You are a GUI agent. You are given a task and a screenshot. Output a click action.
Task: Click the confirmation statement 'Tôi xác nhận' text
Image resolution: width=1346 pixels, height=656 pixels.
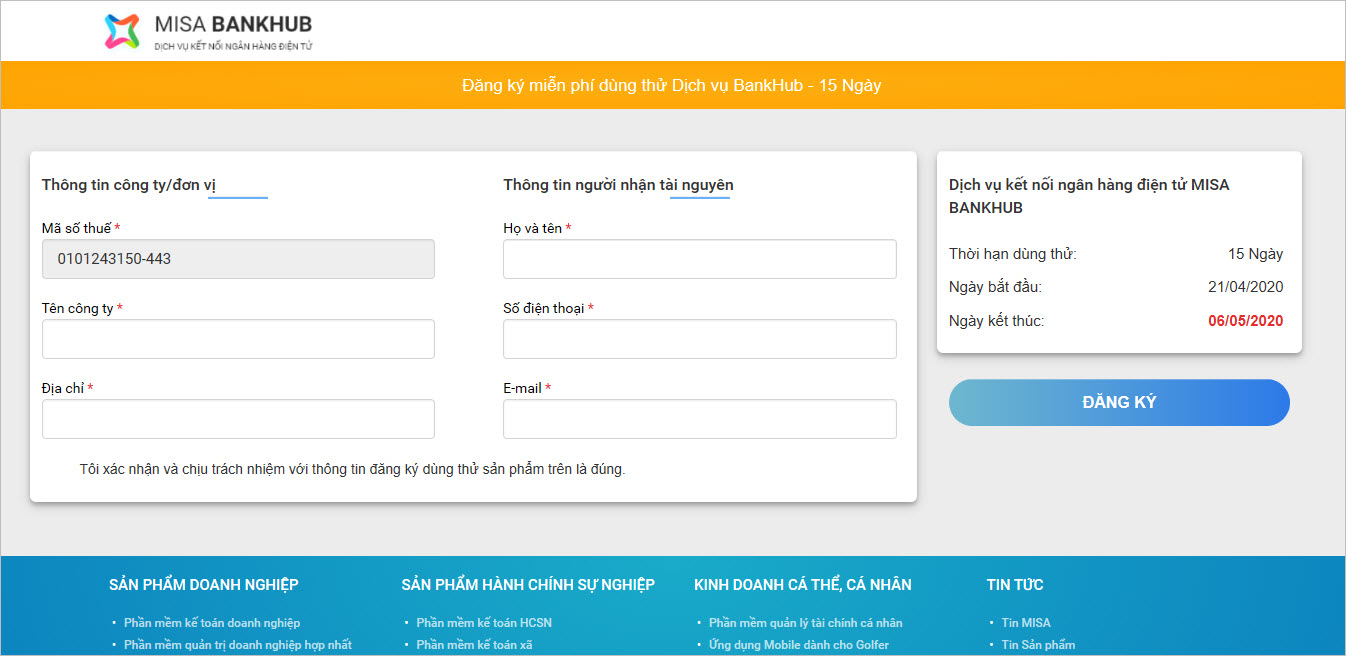pyautogui.click(x=352, y=470)
